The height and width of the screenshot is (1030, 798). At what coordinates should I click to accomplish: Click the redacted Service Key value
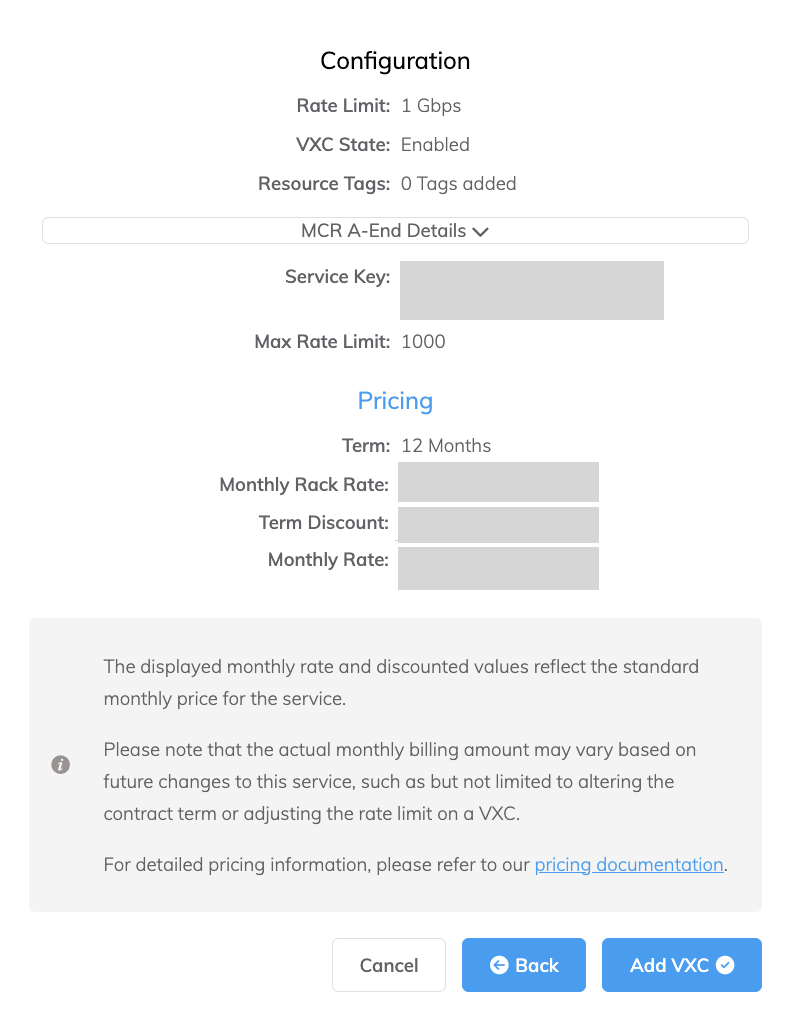(x=531, y=290)
